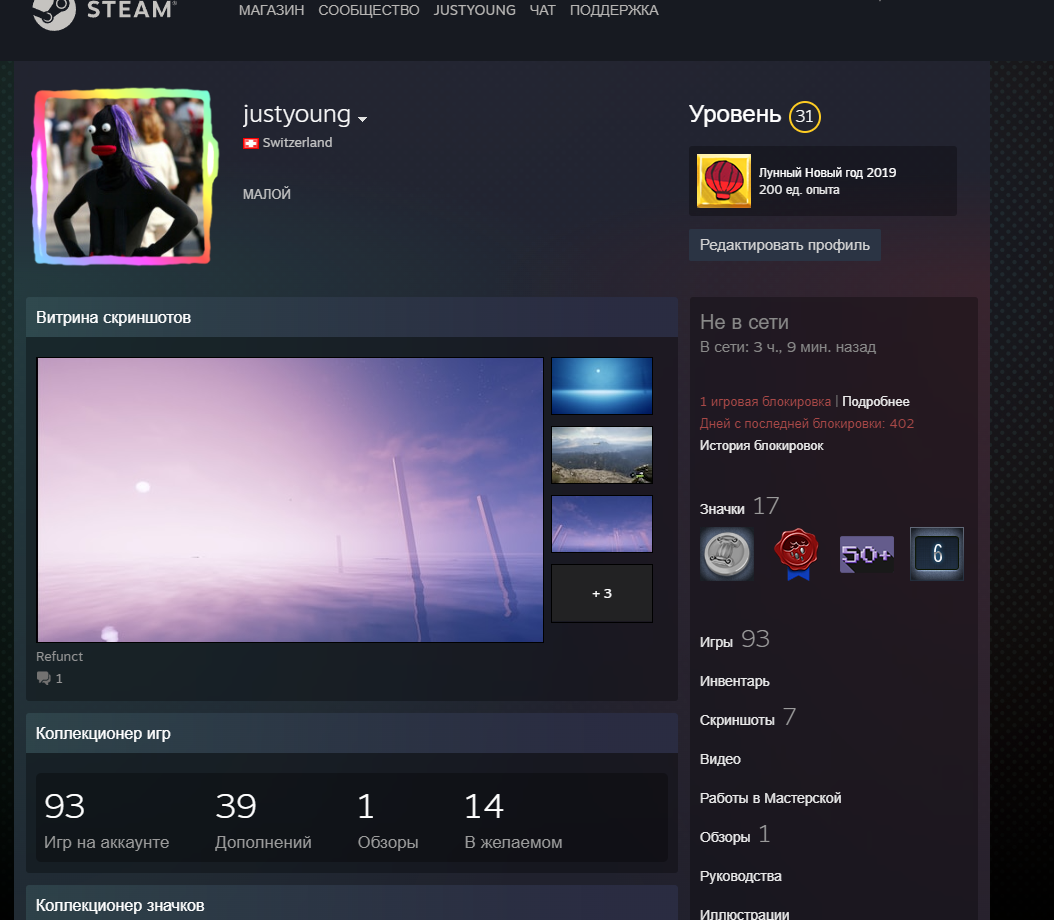Click the level 31 circle badge
Image resolution: width=1054 pixels, height=920 pixels.
pos(804,117)
